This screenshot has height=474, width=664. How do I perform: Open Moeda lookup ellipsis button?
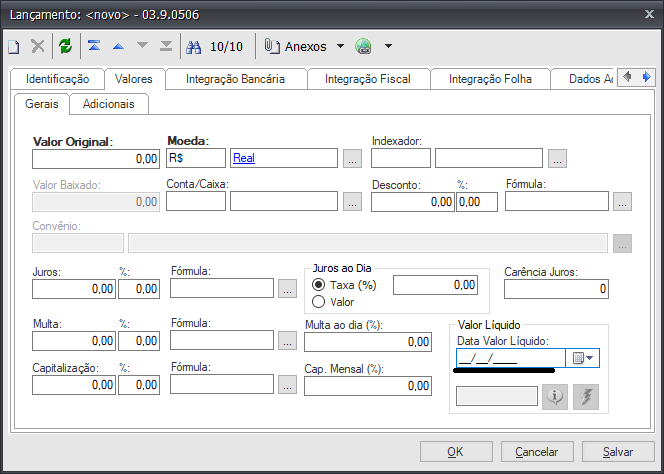tap(352, 158)
